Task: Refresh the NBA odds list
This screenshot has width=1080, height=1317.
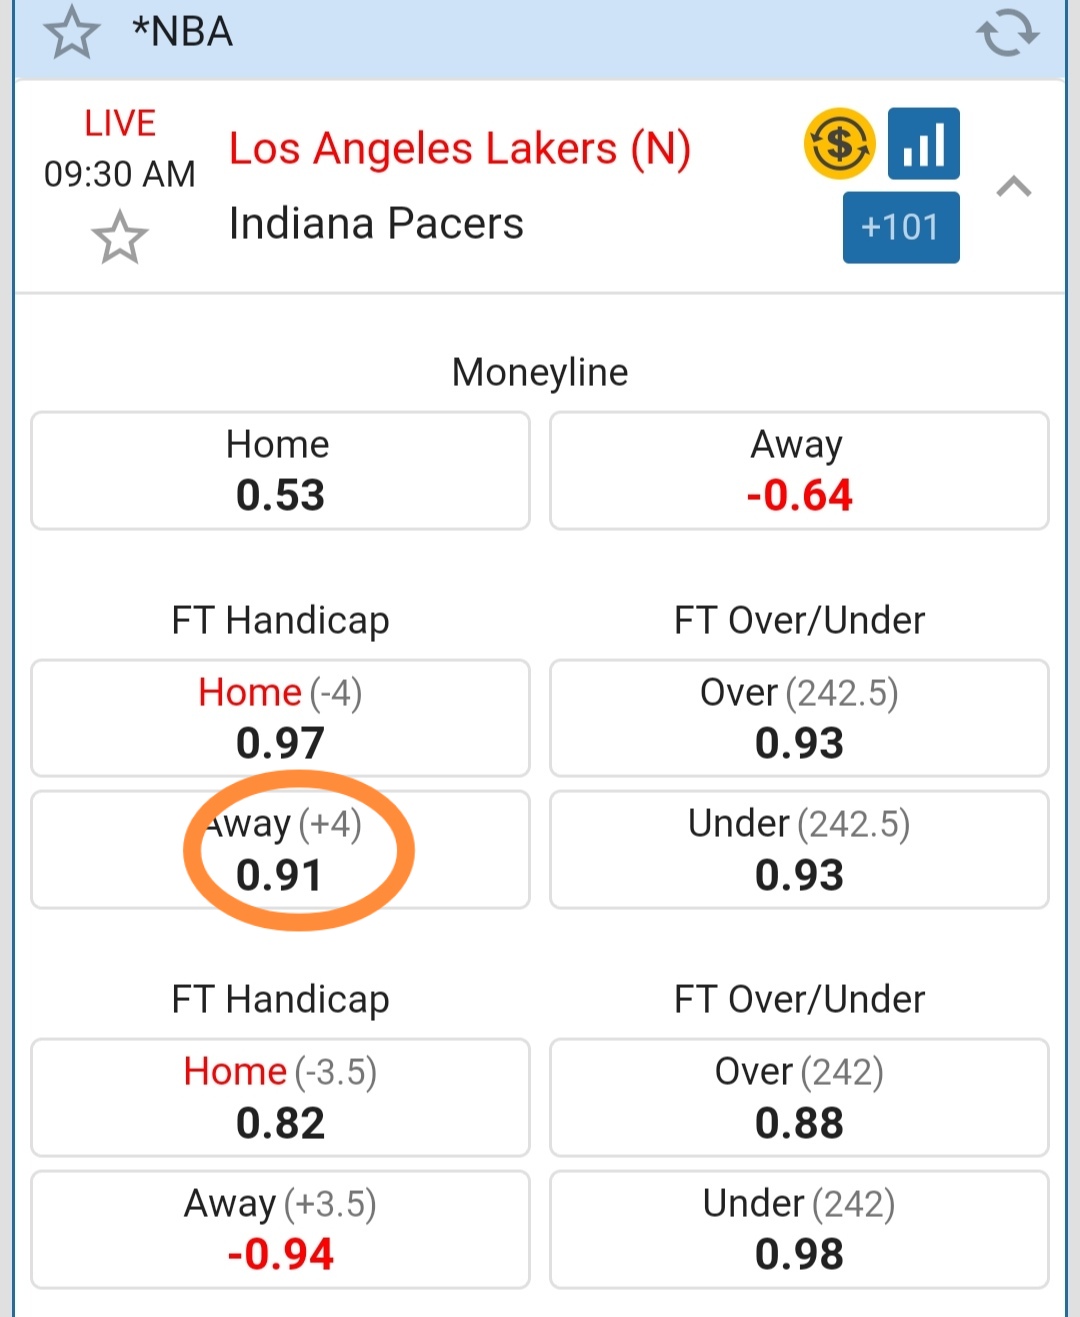Action: pyautogui.click(x=1007, y=33)
